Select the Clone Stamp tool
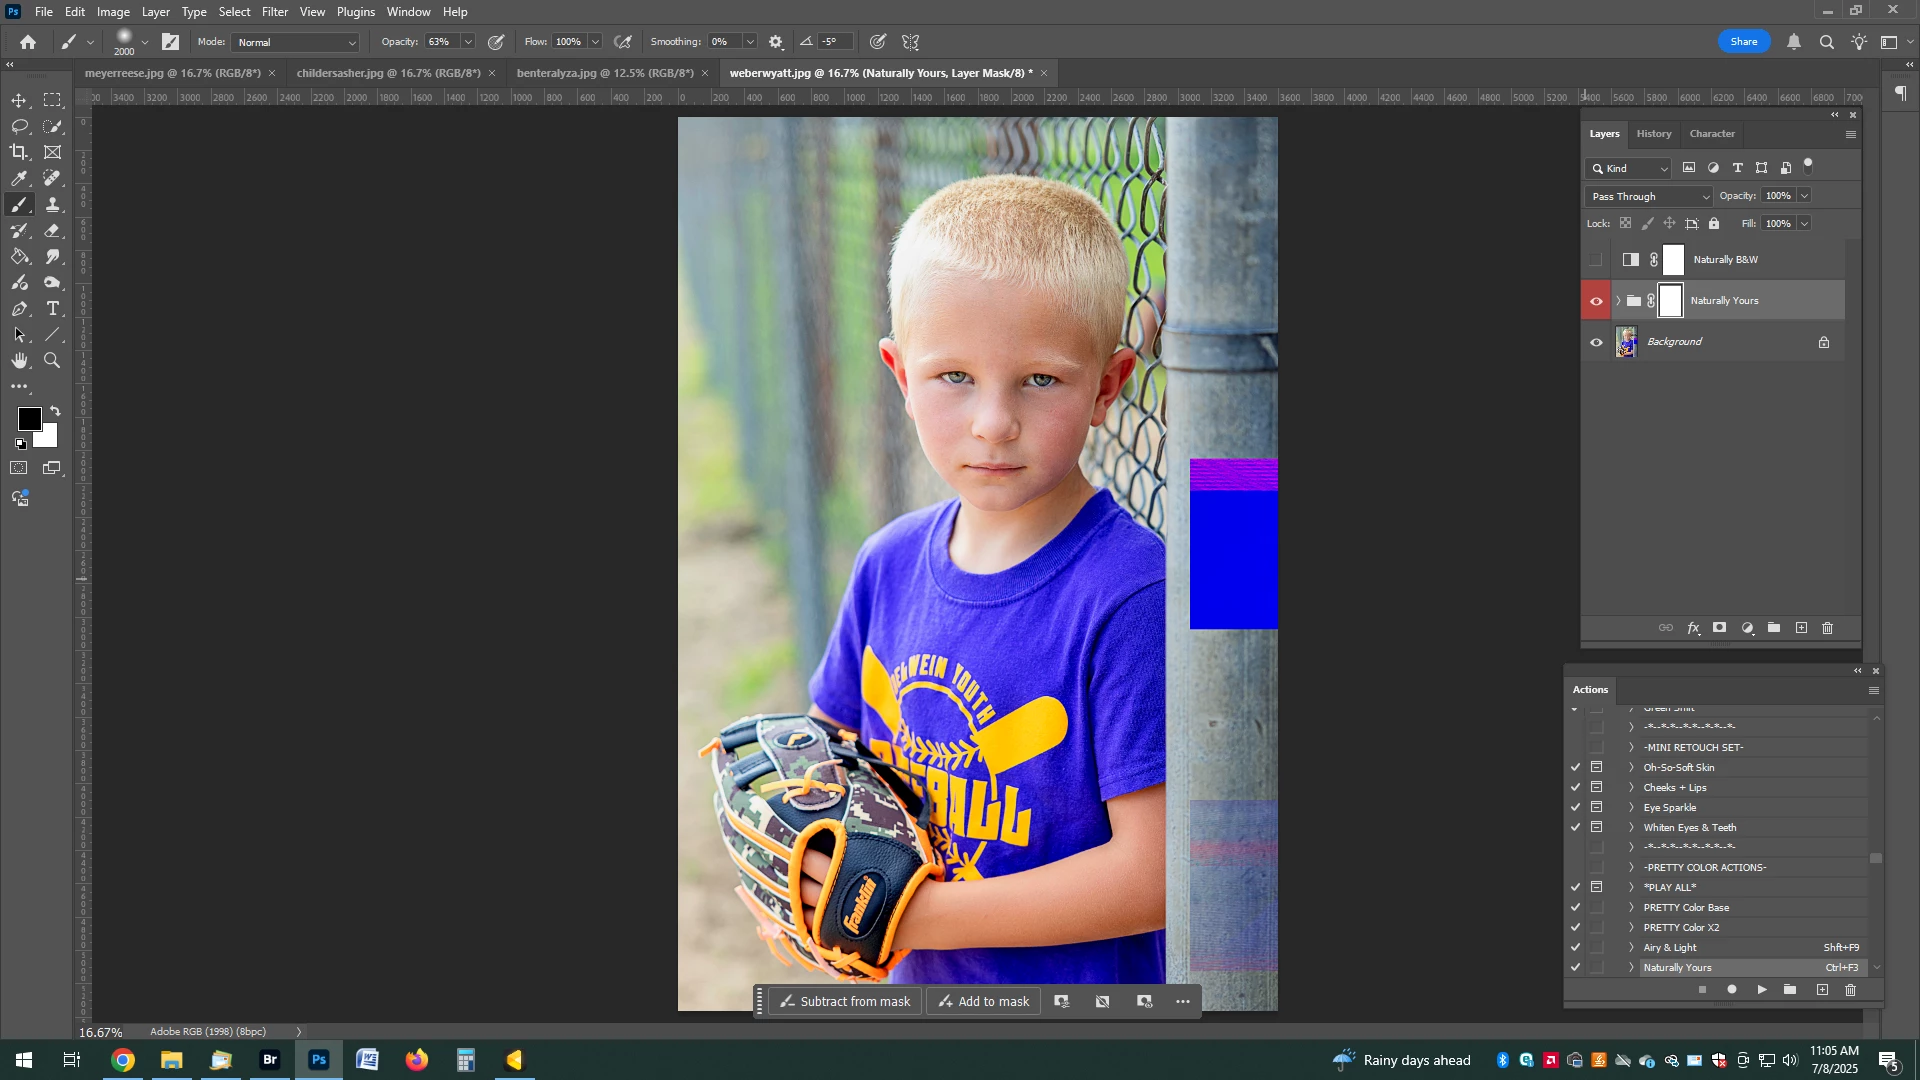This screenshot has width=1920, height=1080. (53, 204)
